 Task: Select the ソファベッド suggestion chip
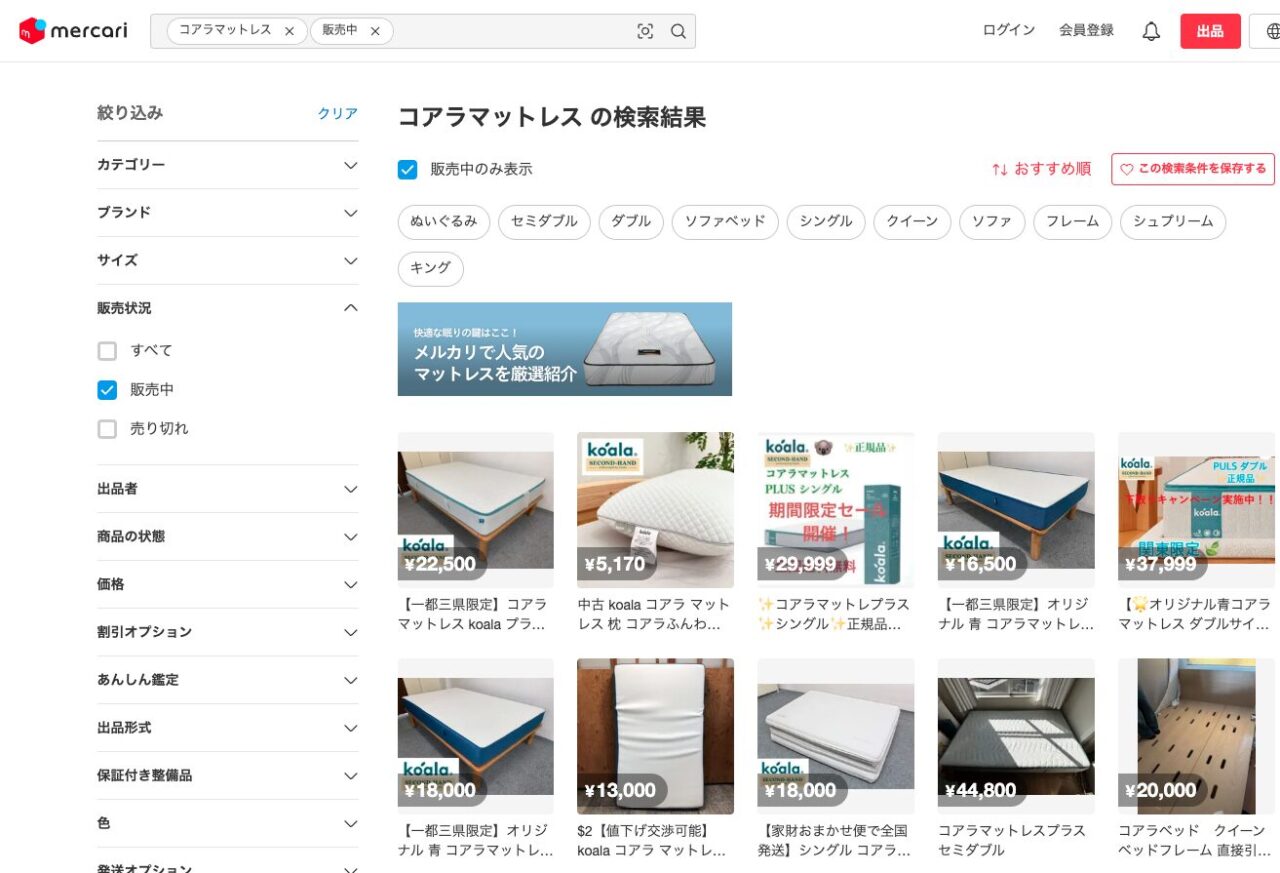(x=724, y=222)
